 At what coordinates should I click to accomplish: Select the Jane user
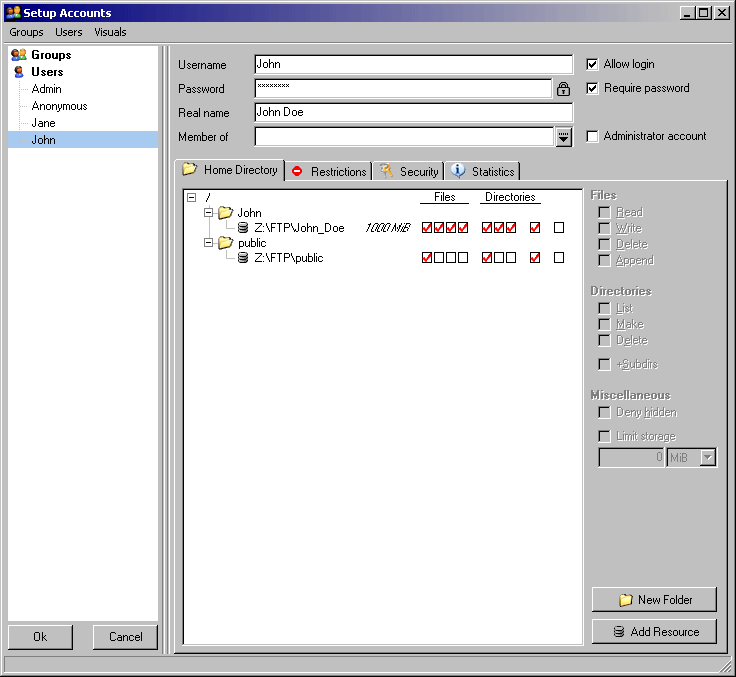(x=44, y=123)
